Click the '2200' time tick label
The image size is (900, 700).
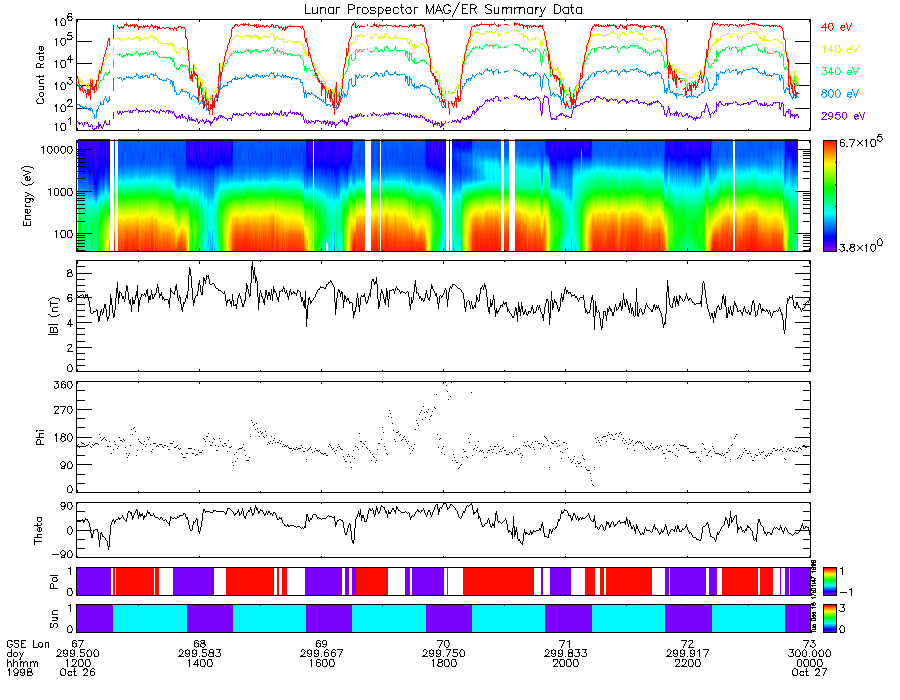pyautogui.click(x=688, y=663)
